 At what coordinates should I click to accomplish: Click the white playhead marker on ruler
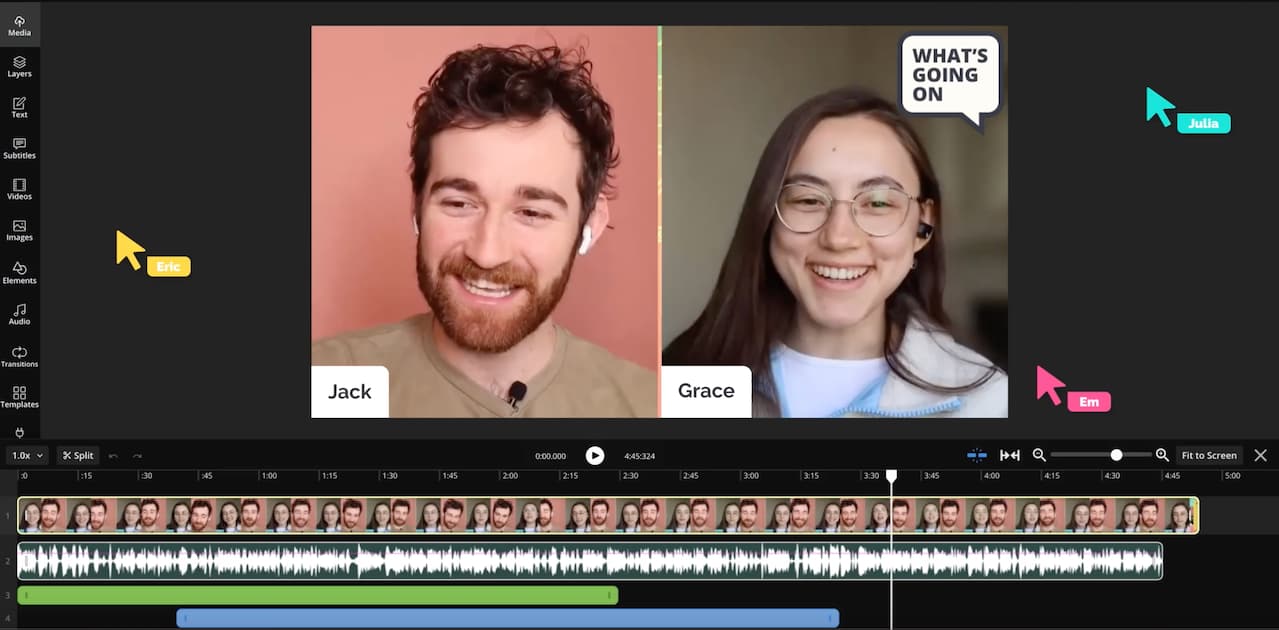tap(891, 476)
